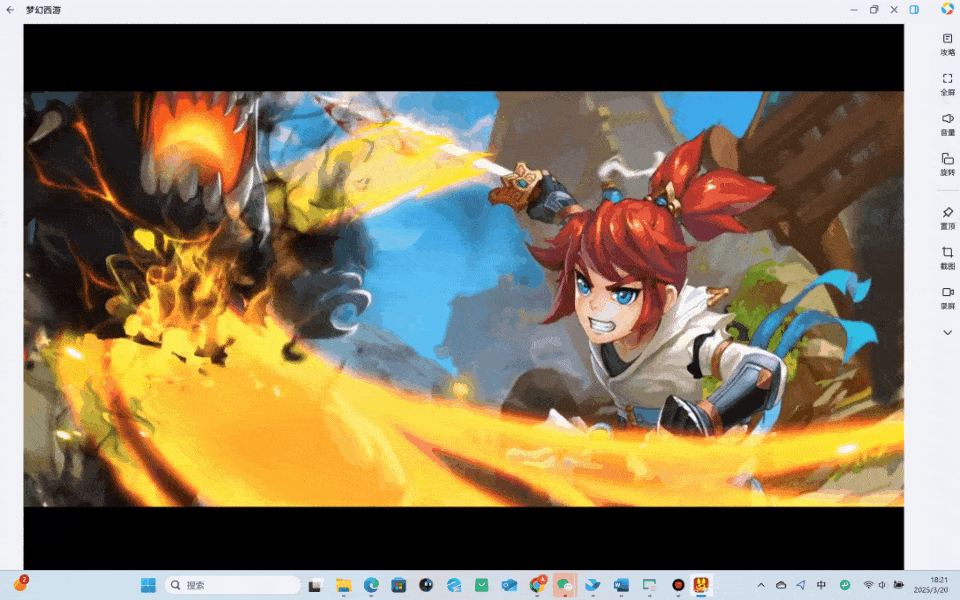This screenshot has height=600, width=960.
Task: Check the battery status icon in the tray
Action: click(x=899, y=585)
